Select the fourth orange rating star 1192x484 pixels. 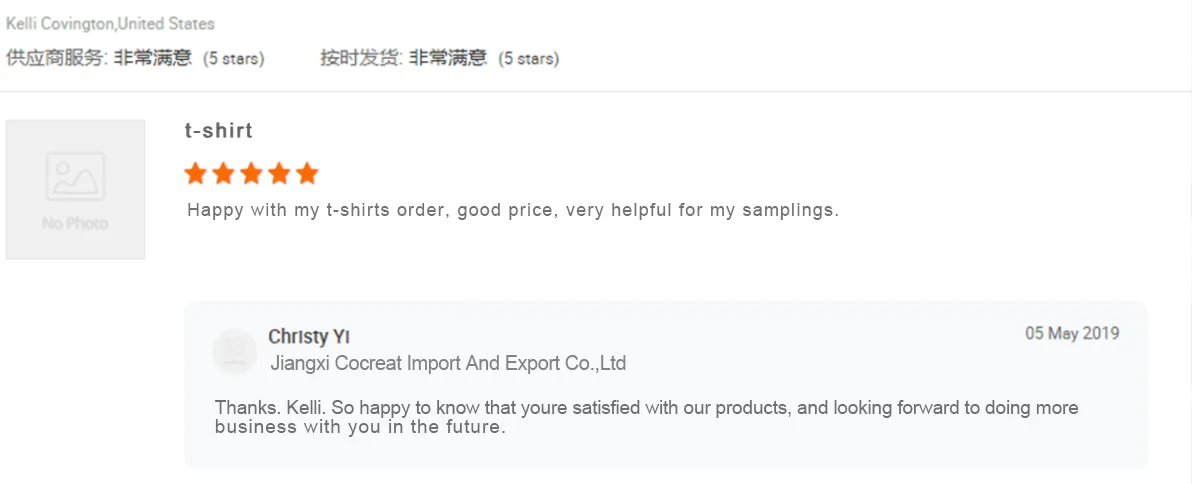pos(279,174)
